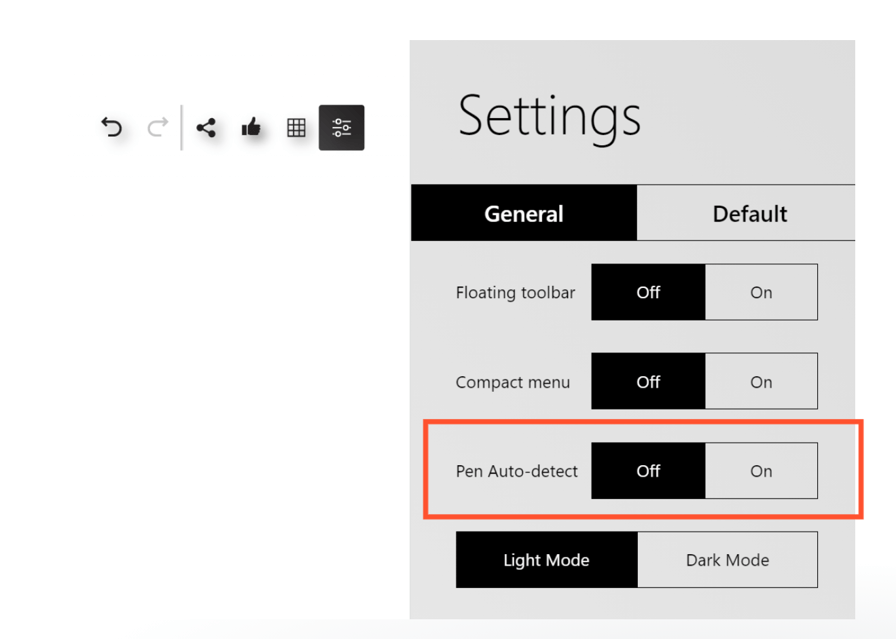Switch to Dark Mode theme
The height and width of the screenshot is (639, 896).
click(x=727, y=559)
